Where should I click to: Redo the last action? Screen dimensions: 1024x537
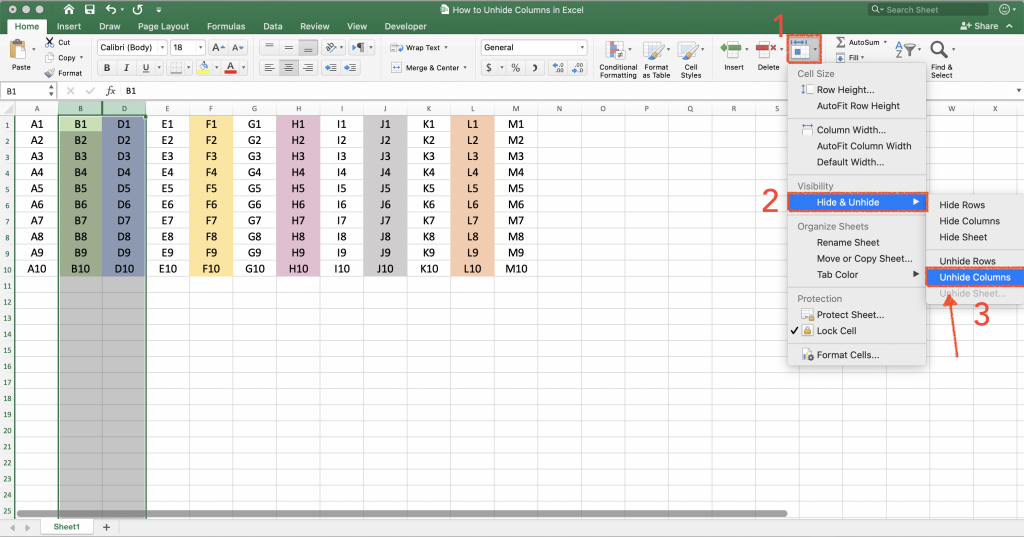tap(137, 10)
